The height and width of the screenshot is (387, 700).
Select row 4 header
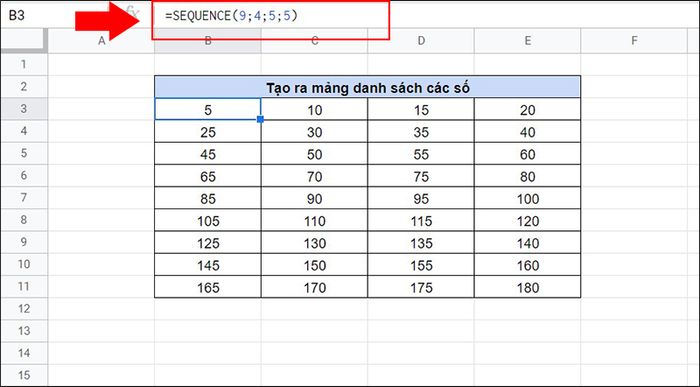click(x=24, y=131)
